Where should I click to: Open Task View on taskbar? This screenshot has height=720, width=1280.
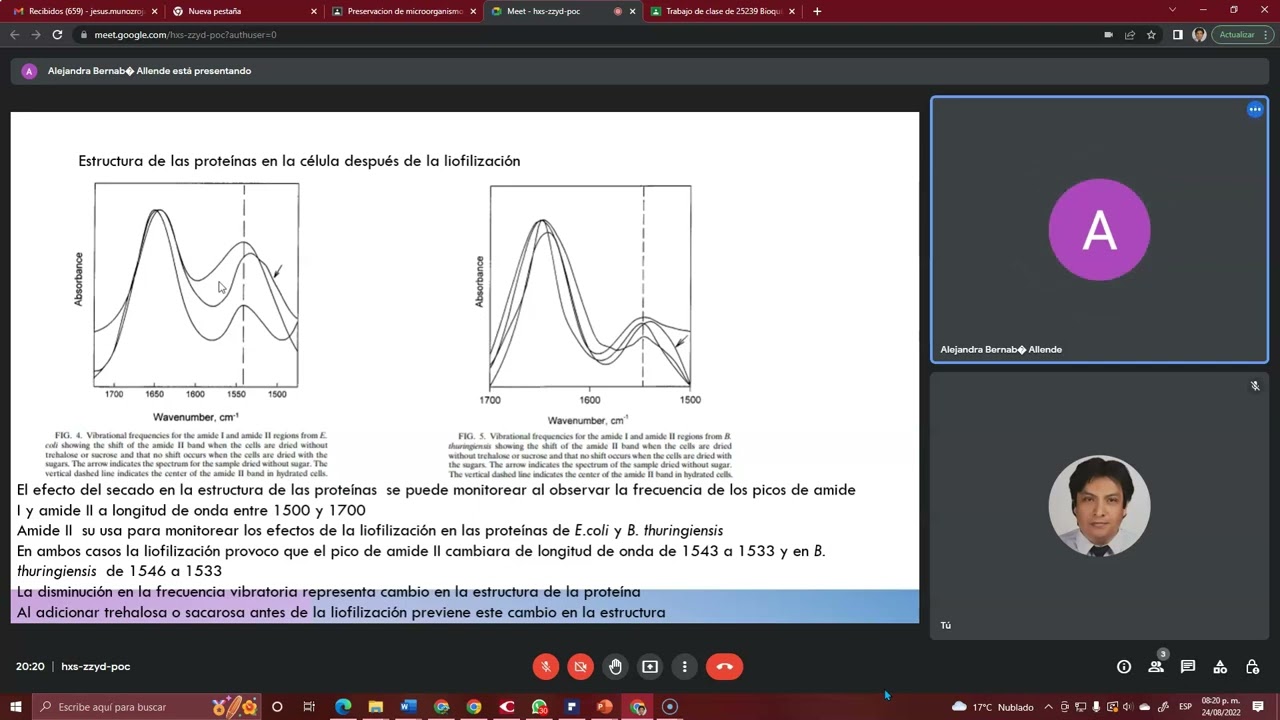pyautogui.click(x=309, y=707)
